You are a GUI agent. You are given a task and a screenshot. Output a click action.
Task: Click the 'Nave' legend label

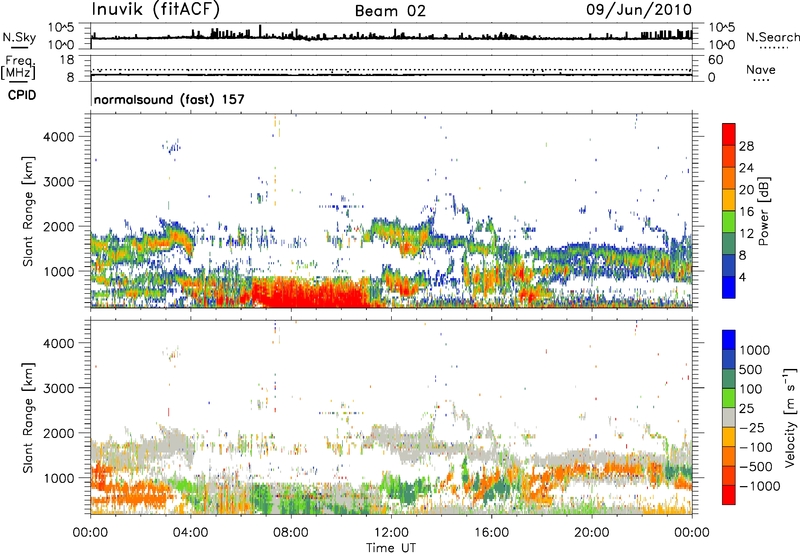coord(761,70)
